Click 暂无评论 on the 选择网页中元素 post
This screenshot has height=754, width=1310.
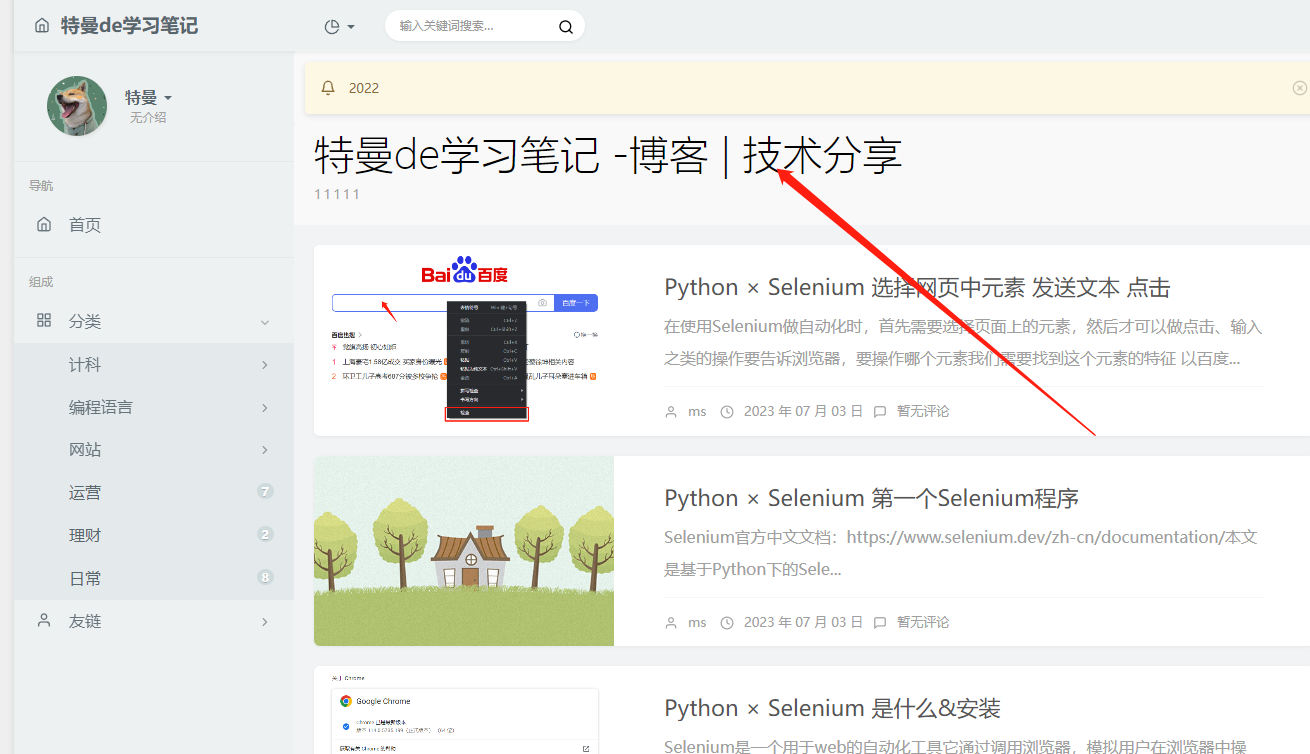(x=923, y=411)
